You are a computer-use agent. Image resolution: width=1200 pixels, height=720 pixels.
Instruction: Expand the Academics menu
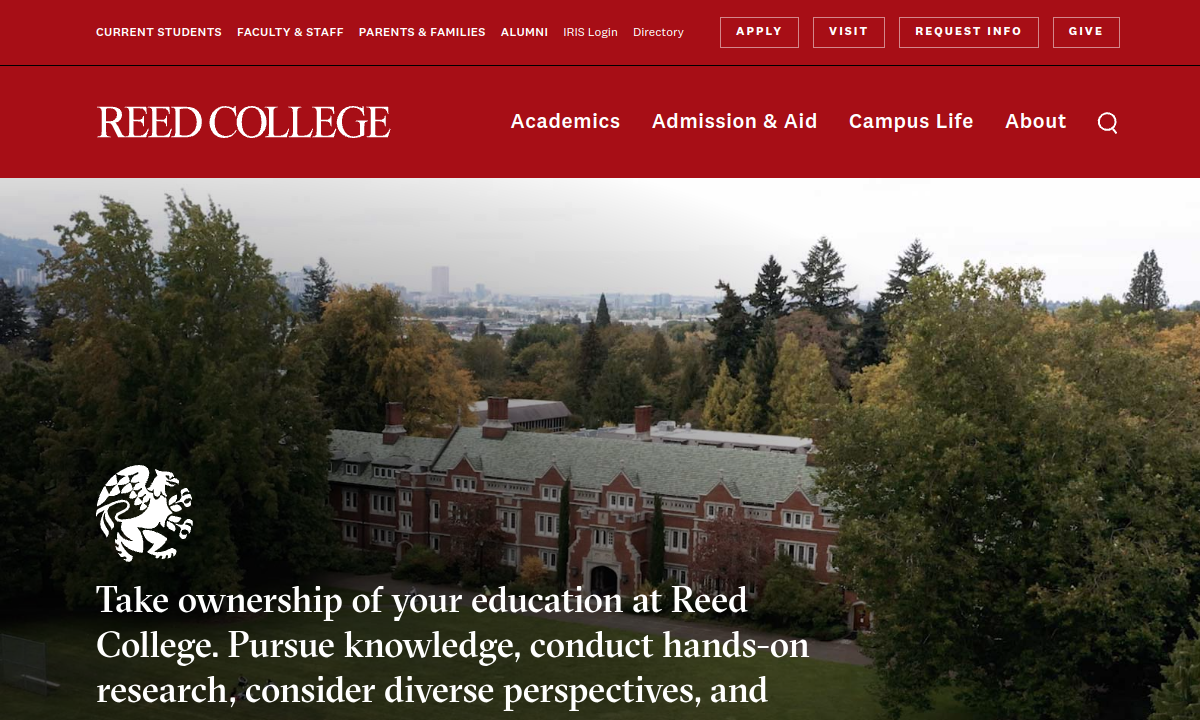(565, 121)
